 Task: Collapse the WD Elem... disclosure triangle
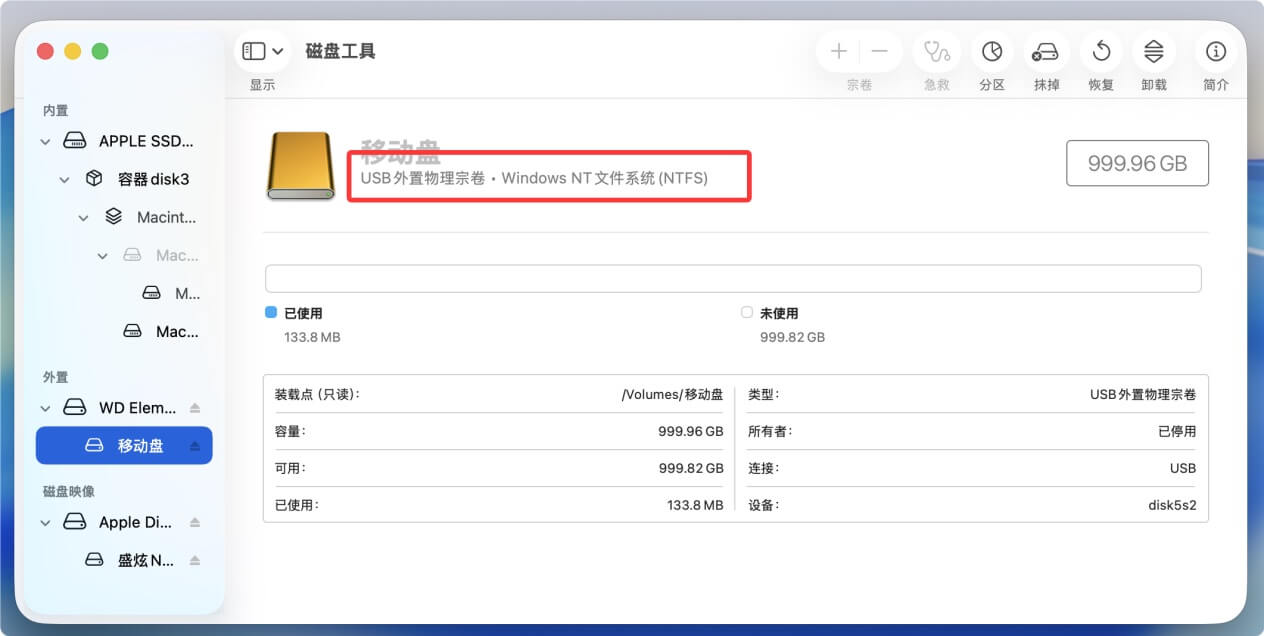point(45,407)
